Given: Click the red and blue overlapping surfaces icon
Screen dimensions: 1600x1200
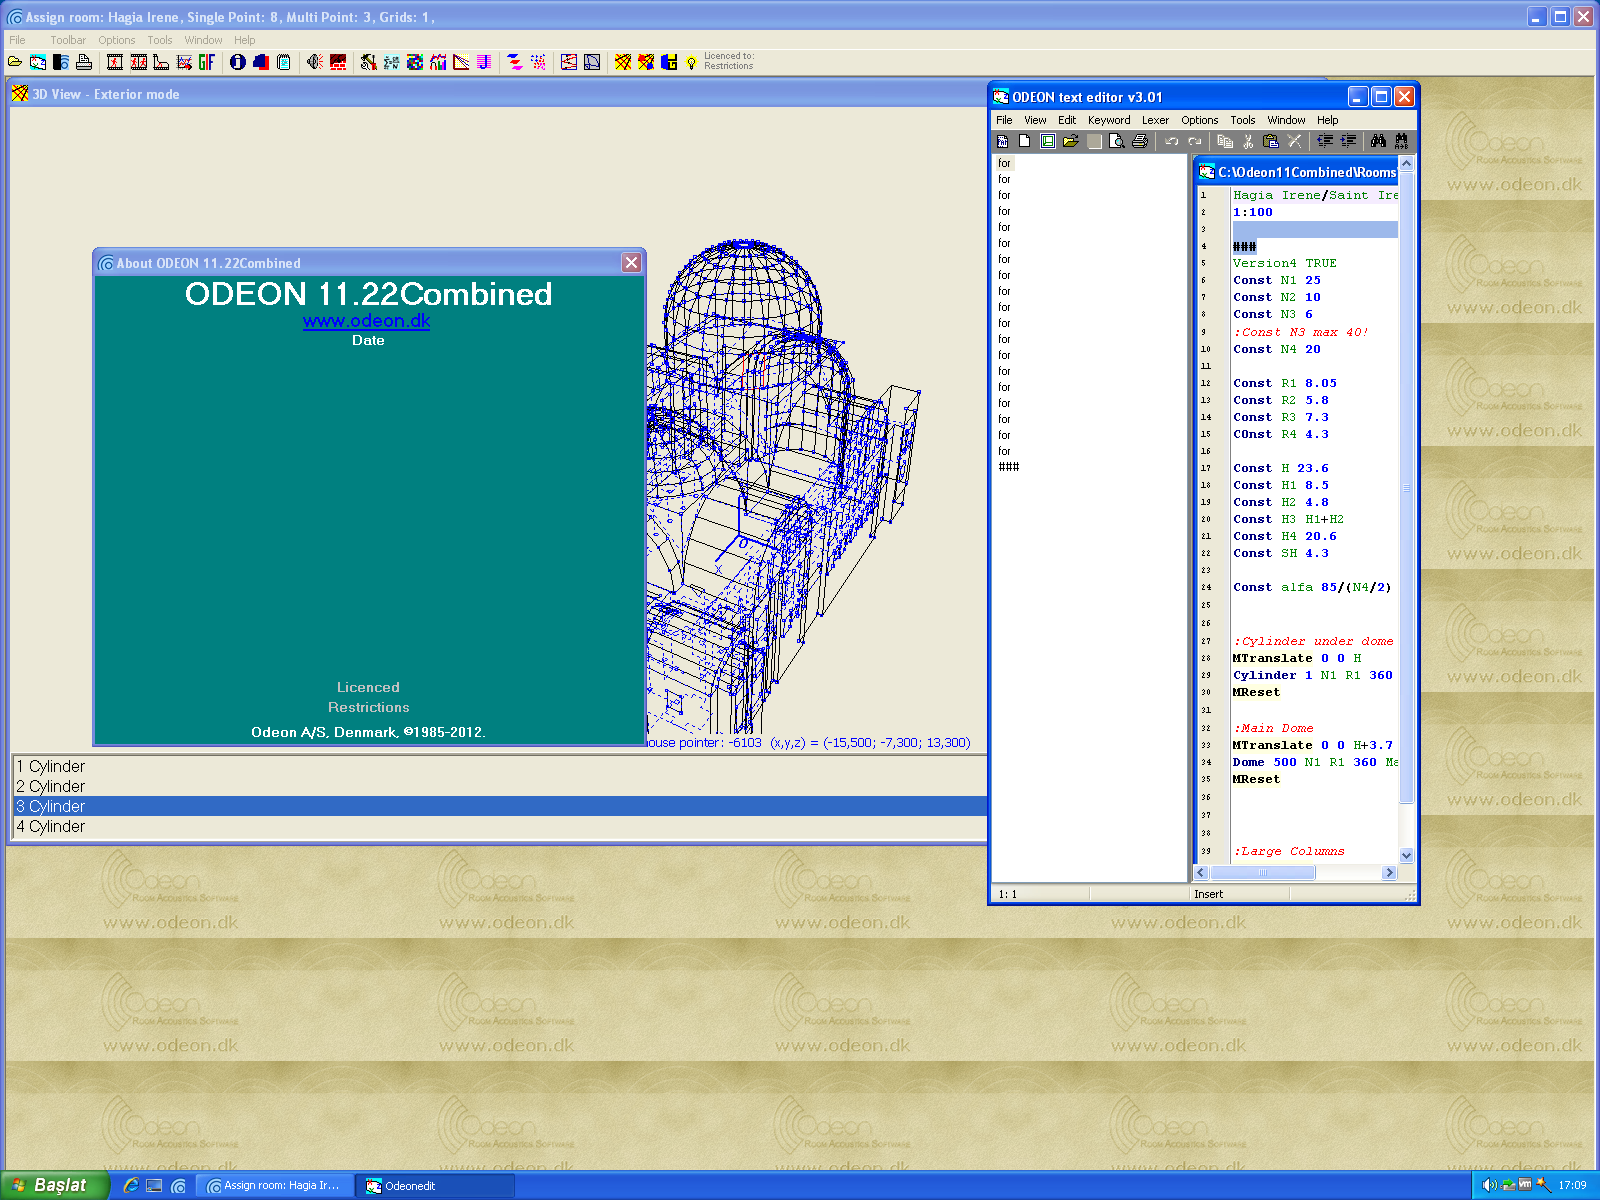Looking at the screenshot, I should tap(261, 62).
